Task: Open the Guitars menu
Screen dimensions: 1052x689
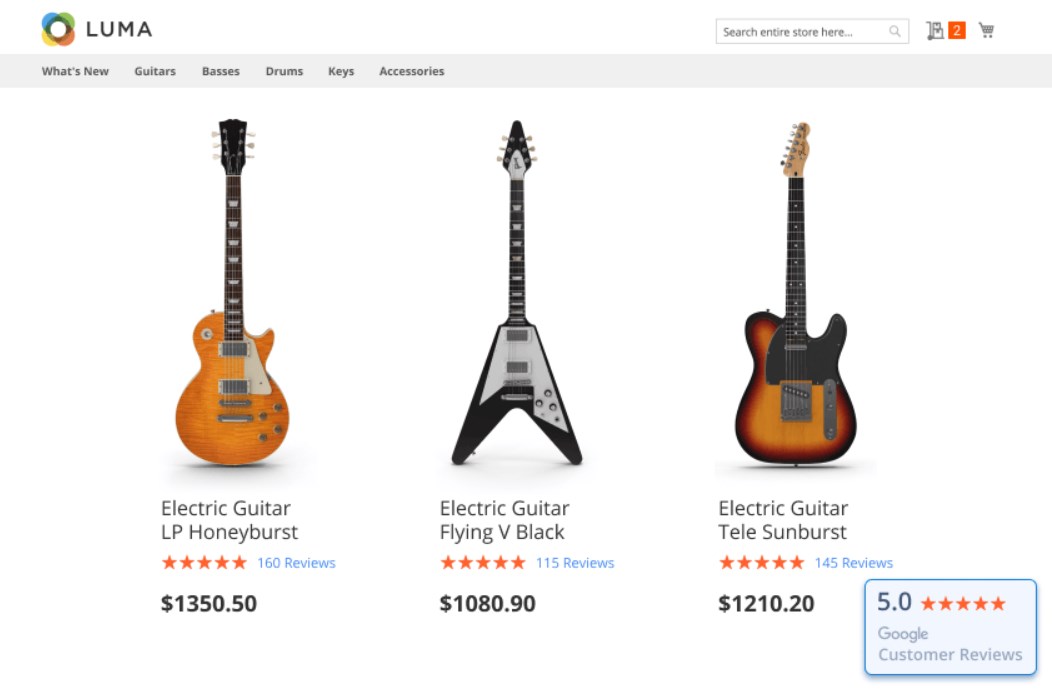Action: pos(155,71)
